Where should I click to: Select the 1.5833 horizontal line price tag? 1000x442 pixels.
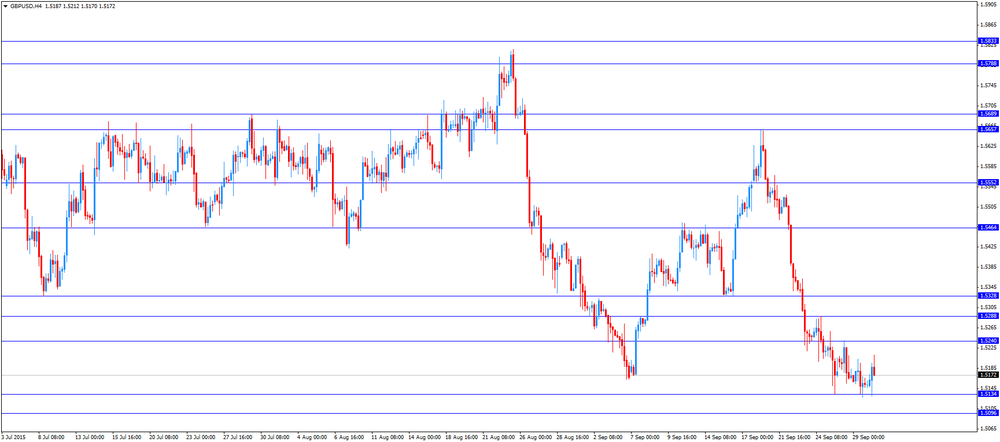988,41
